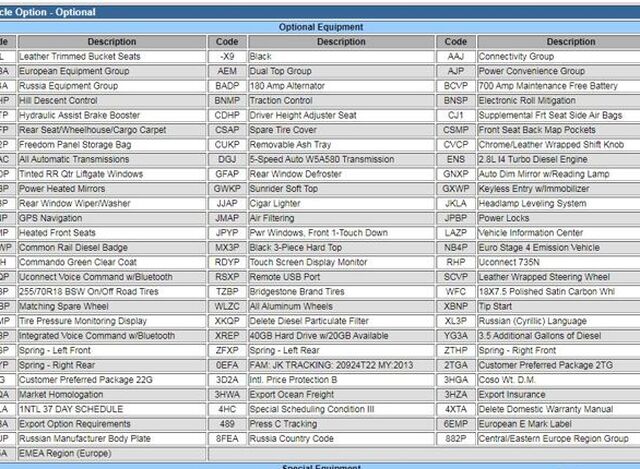This screenshot has height=469, width=640.
Task: Select the 'MX3P' code cell
Action: pyautogui.click(x=227, y=247)
